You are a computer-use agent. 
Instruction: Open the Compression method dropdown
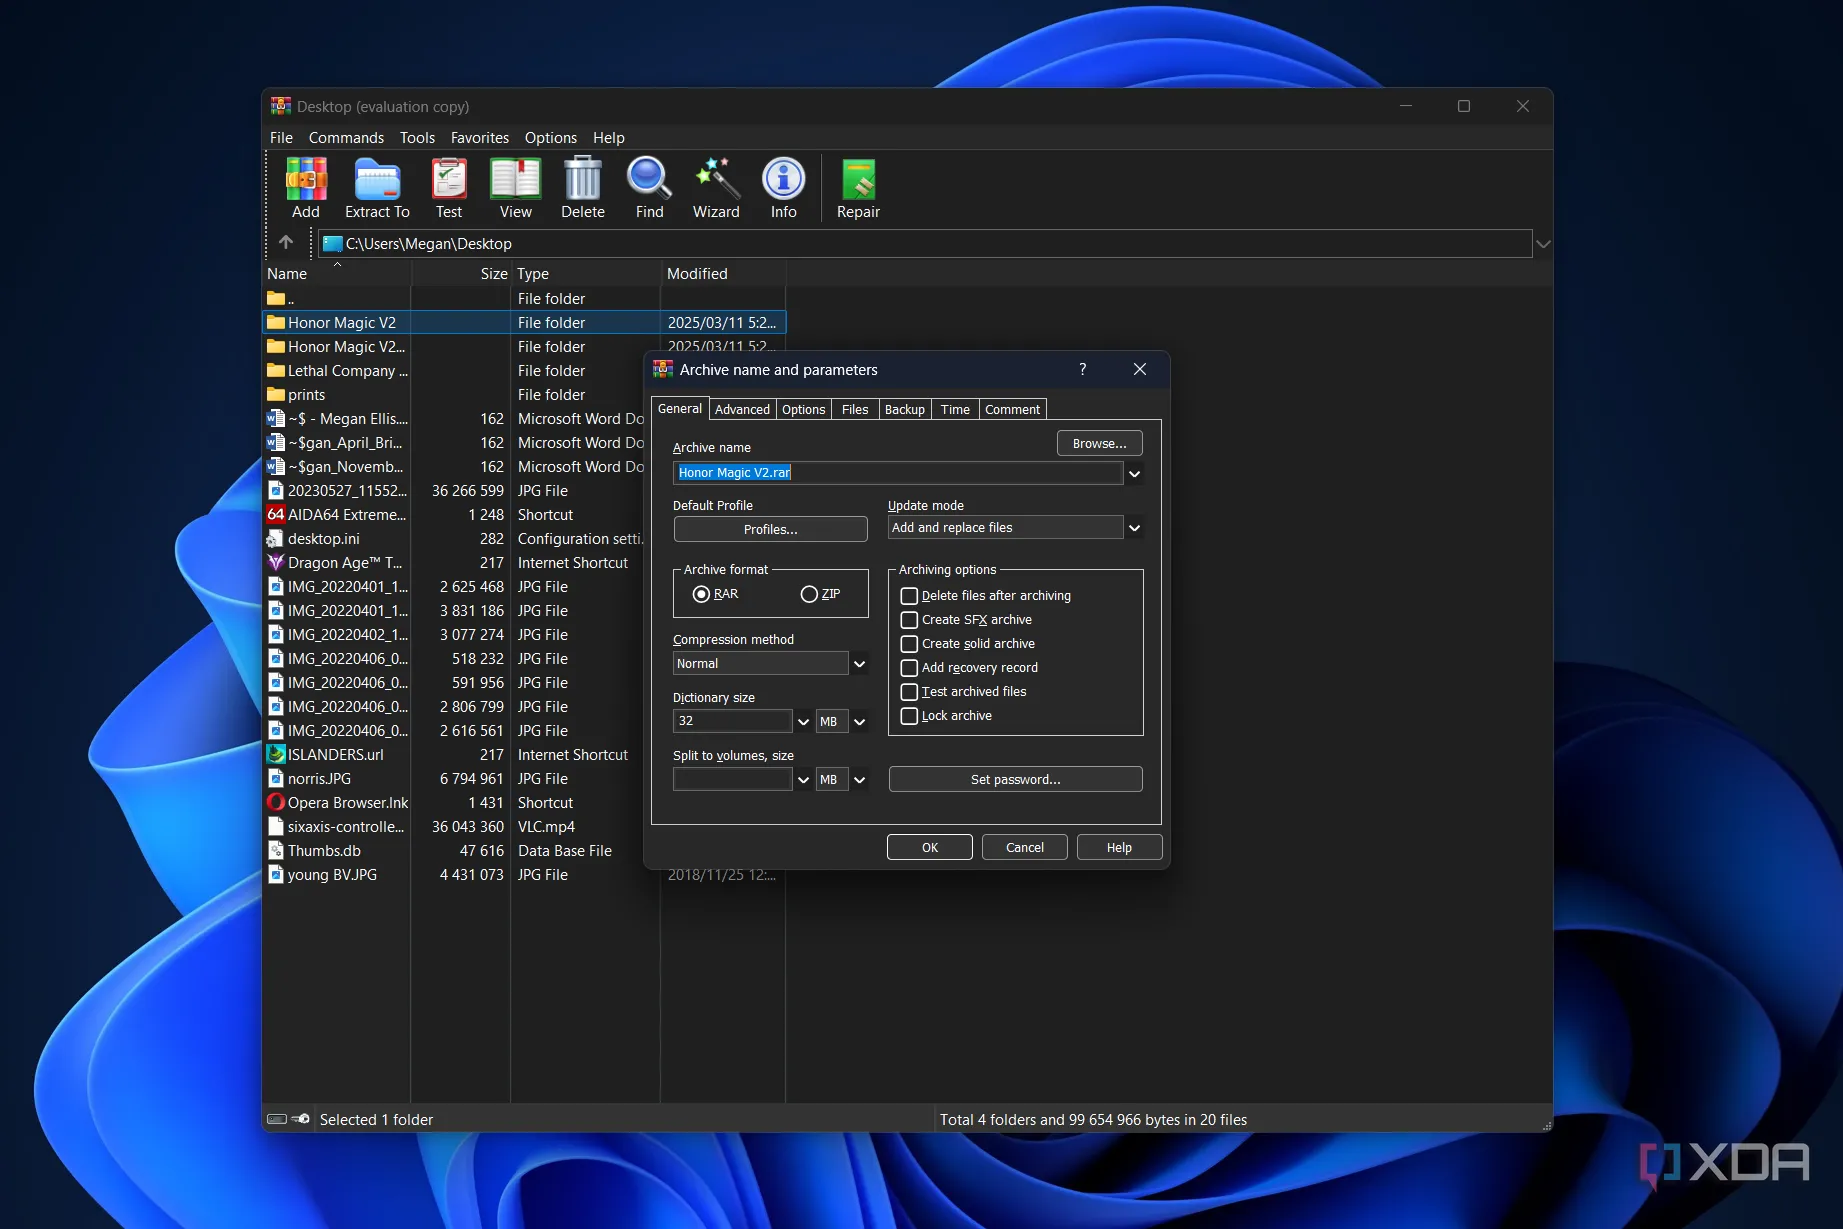859,664
